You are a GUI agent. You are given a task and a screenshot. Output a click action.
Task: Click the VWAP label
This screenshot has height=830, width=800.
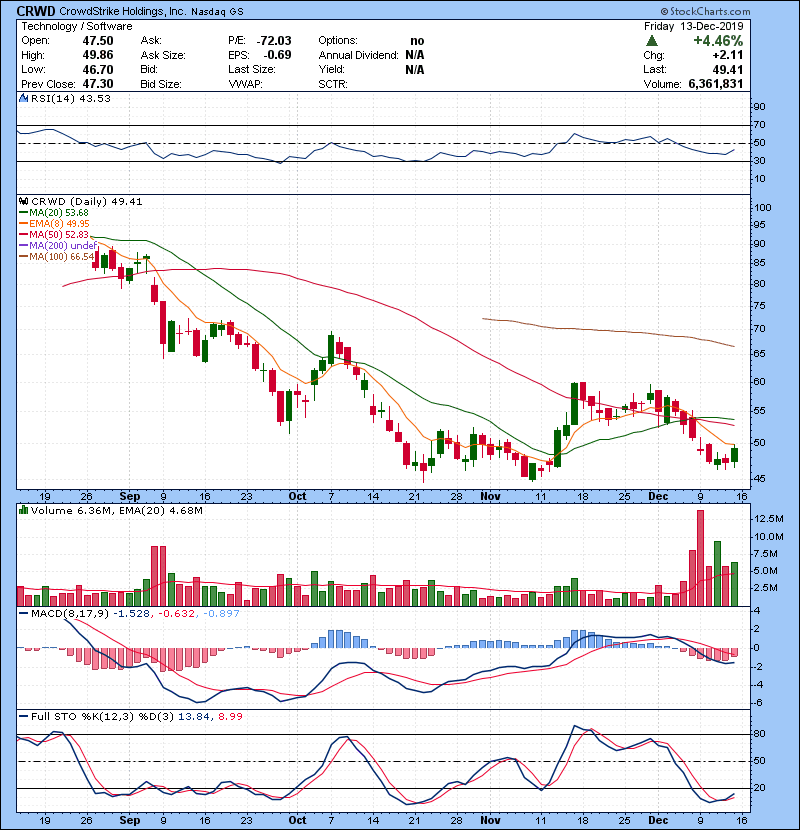(x=245, y=84)
